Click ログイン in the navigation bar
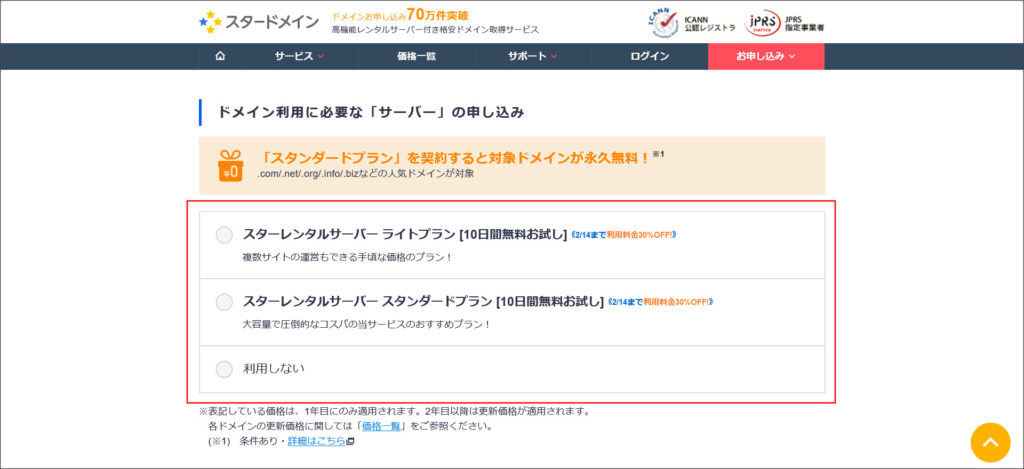Image resolution: width=1024 pixels, height=469 pixels. (x=649, y=56)
